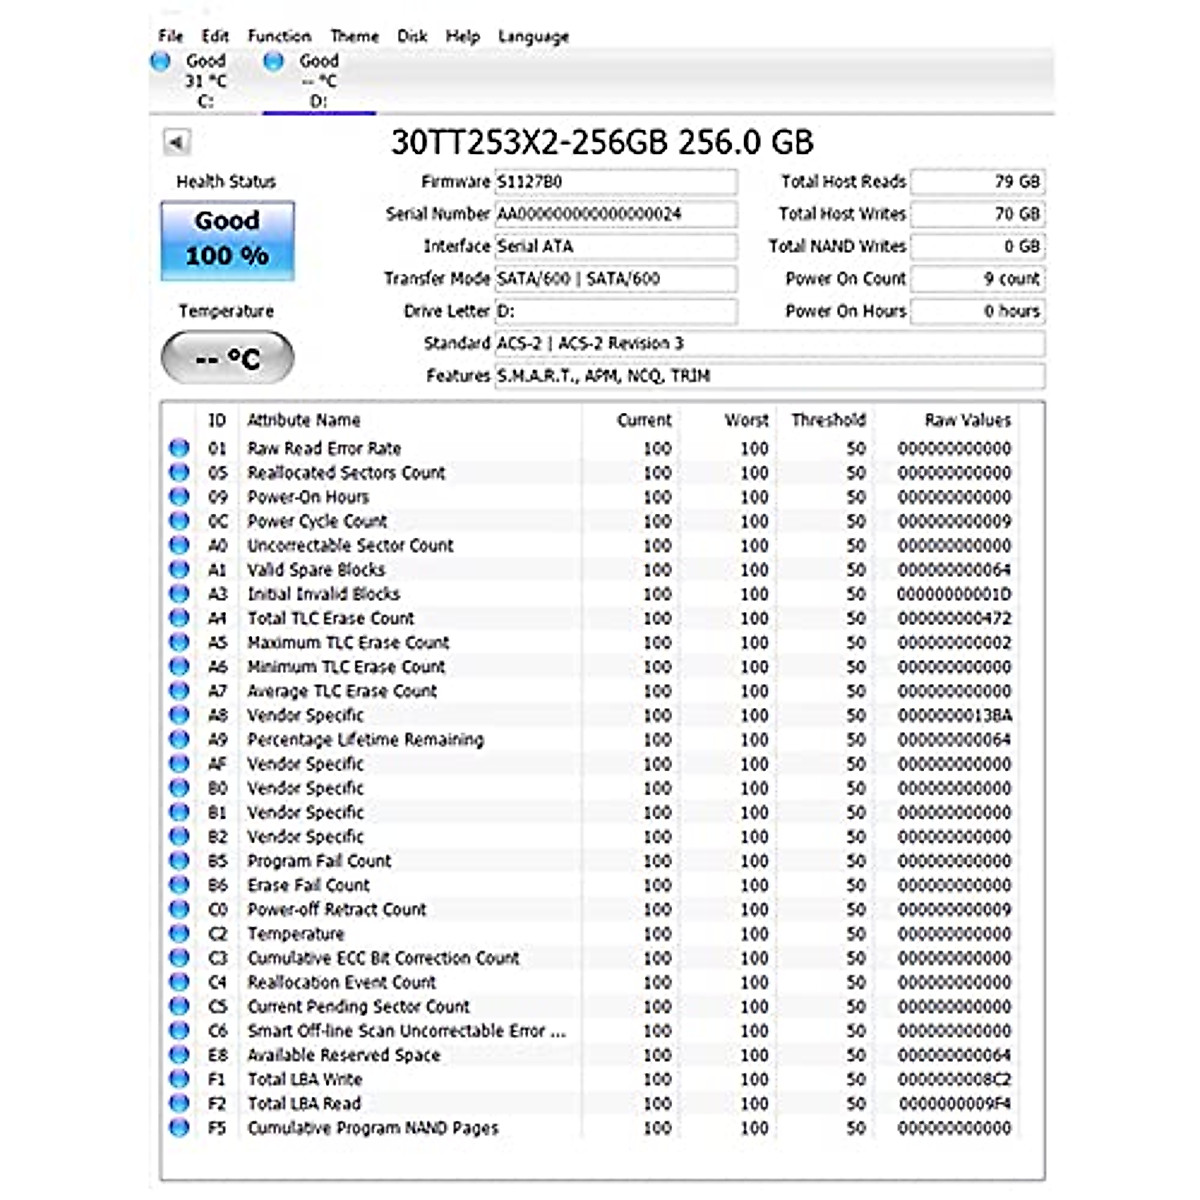Click the Serial Number field
1200x1200 pixels.
pyautogui.click(x=615, y=214)
